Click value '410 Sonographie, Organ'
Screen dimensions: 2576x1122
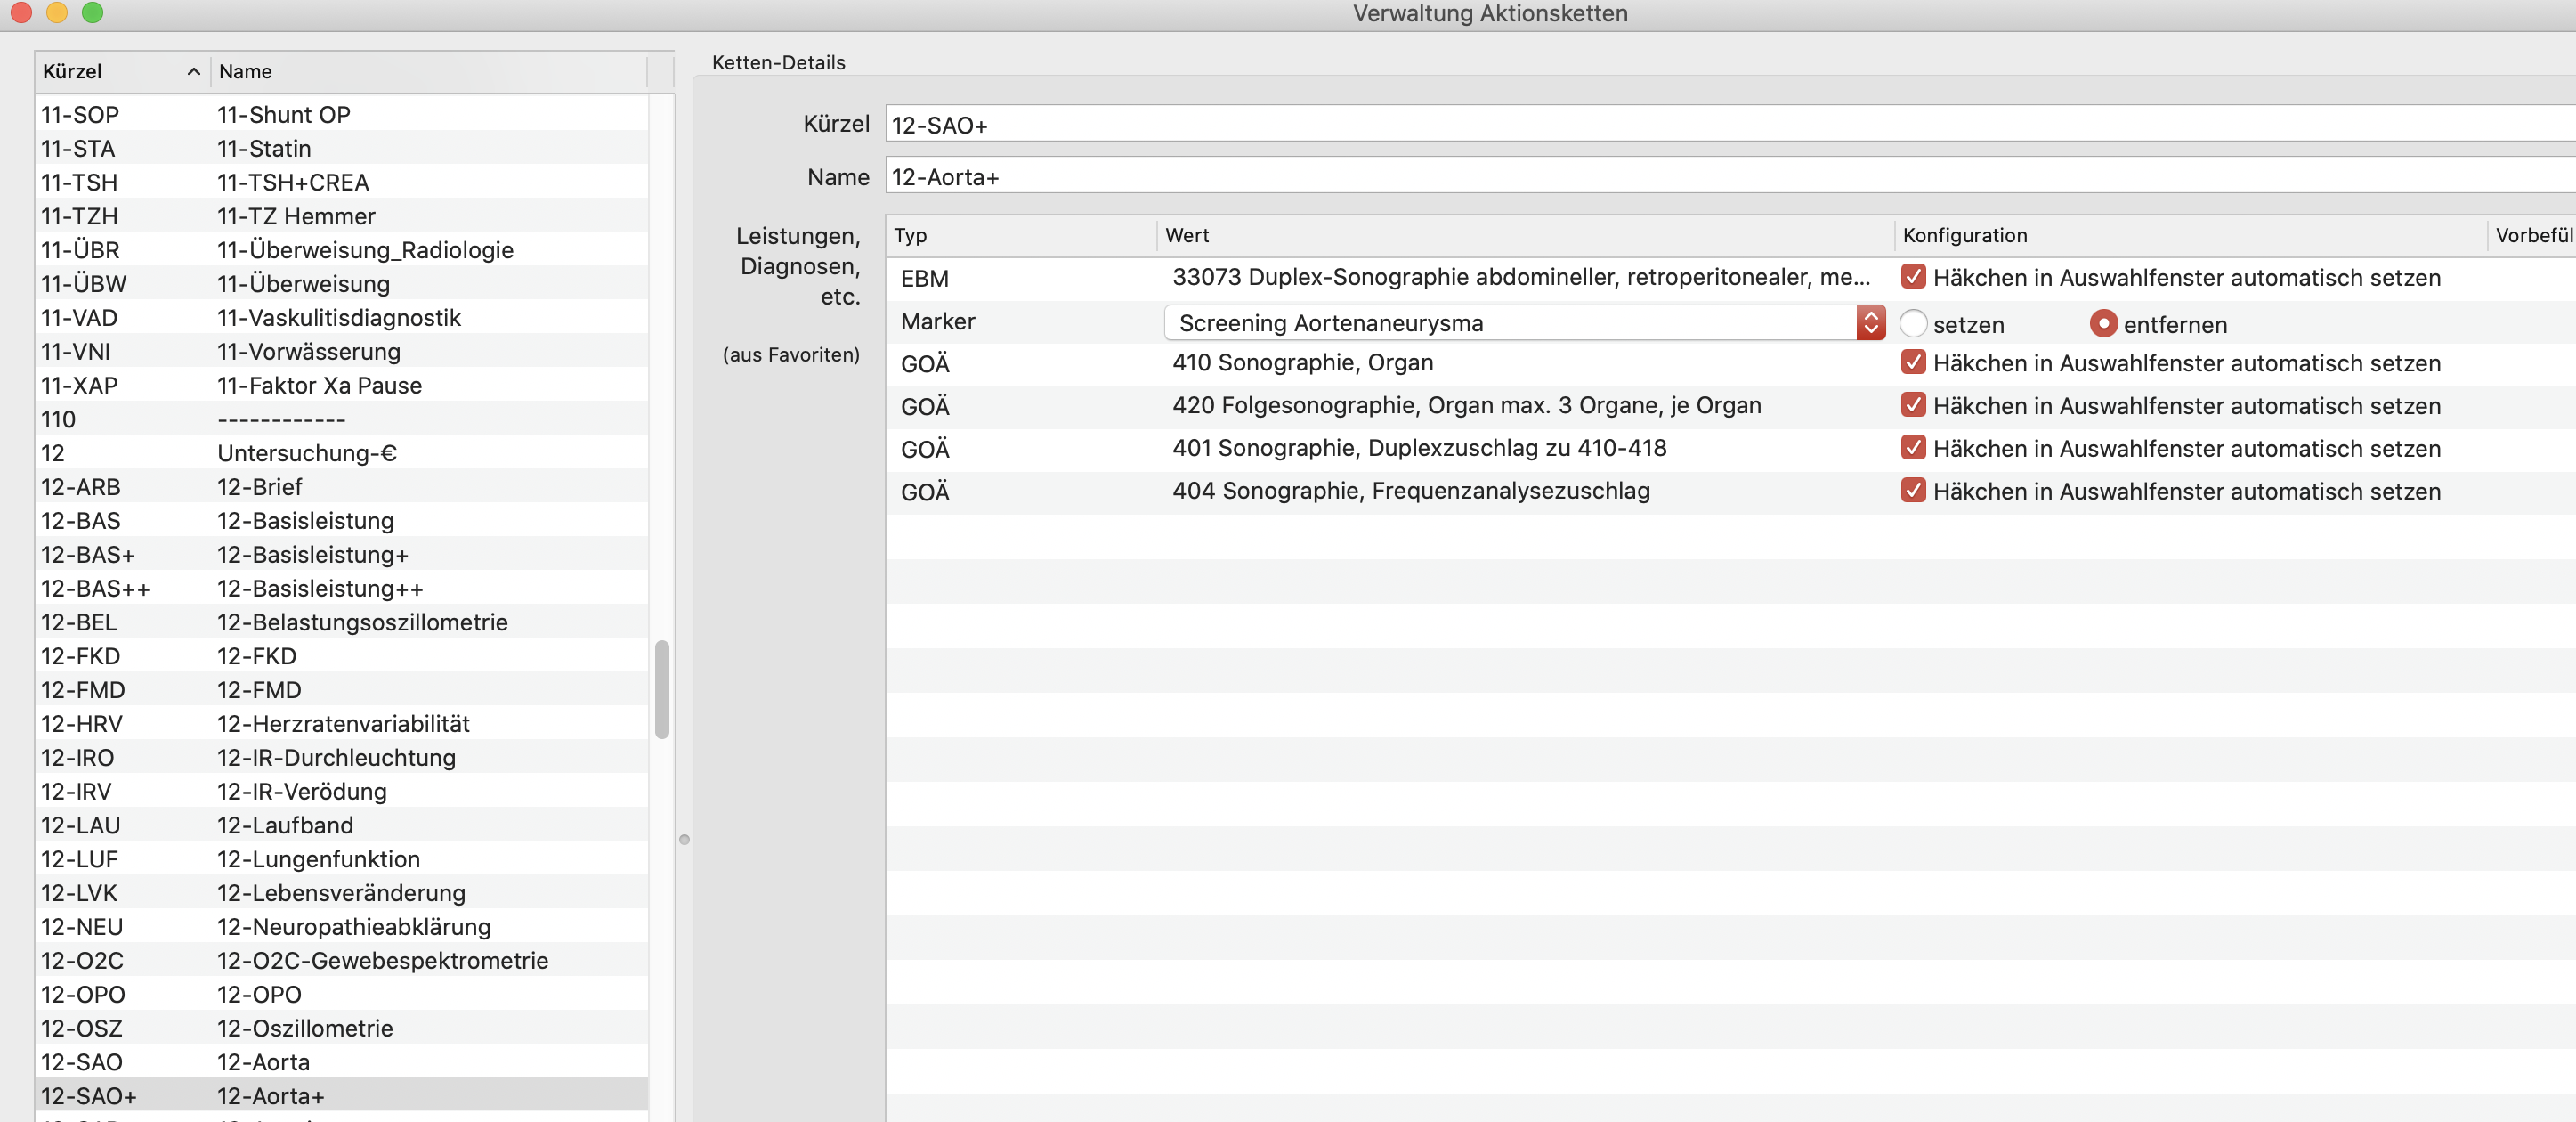click(1303, 362)
